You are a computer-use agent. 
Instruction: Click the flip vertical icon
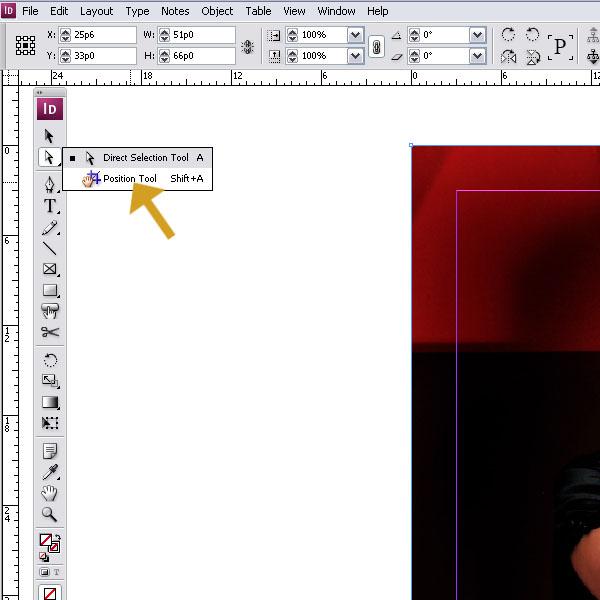532,57
